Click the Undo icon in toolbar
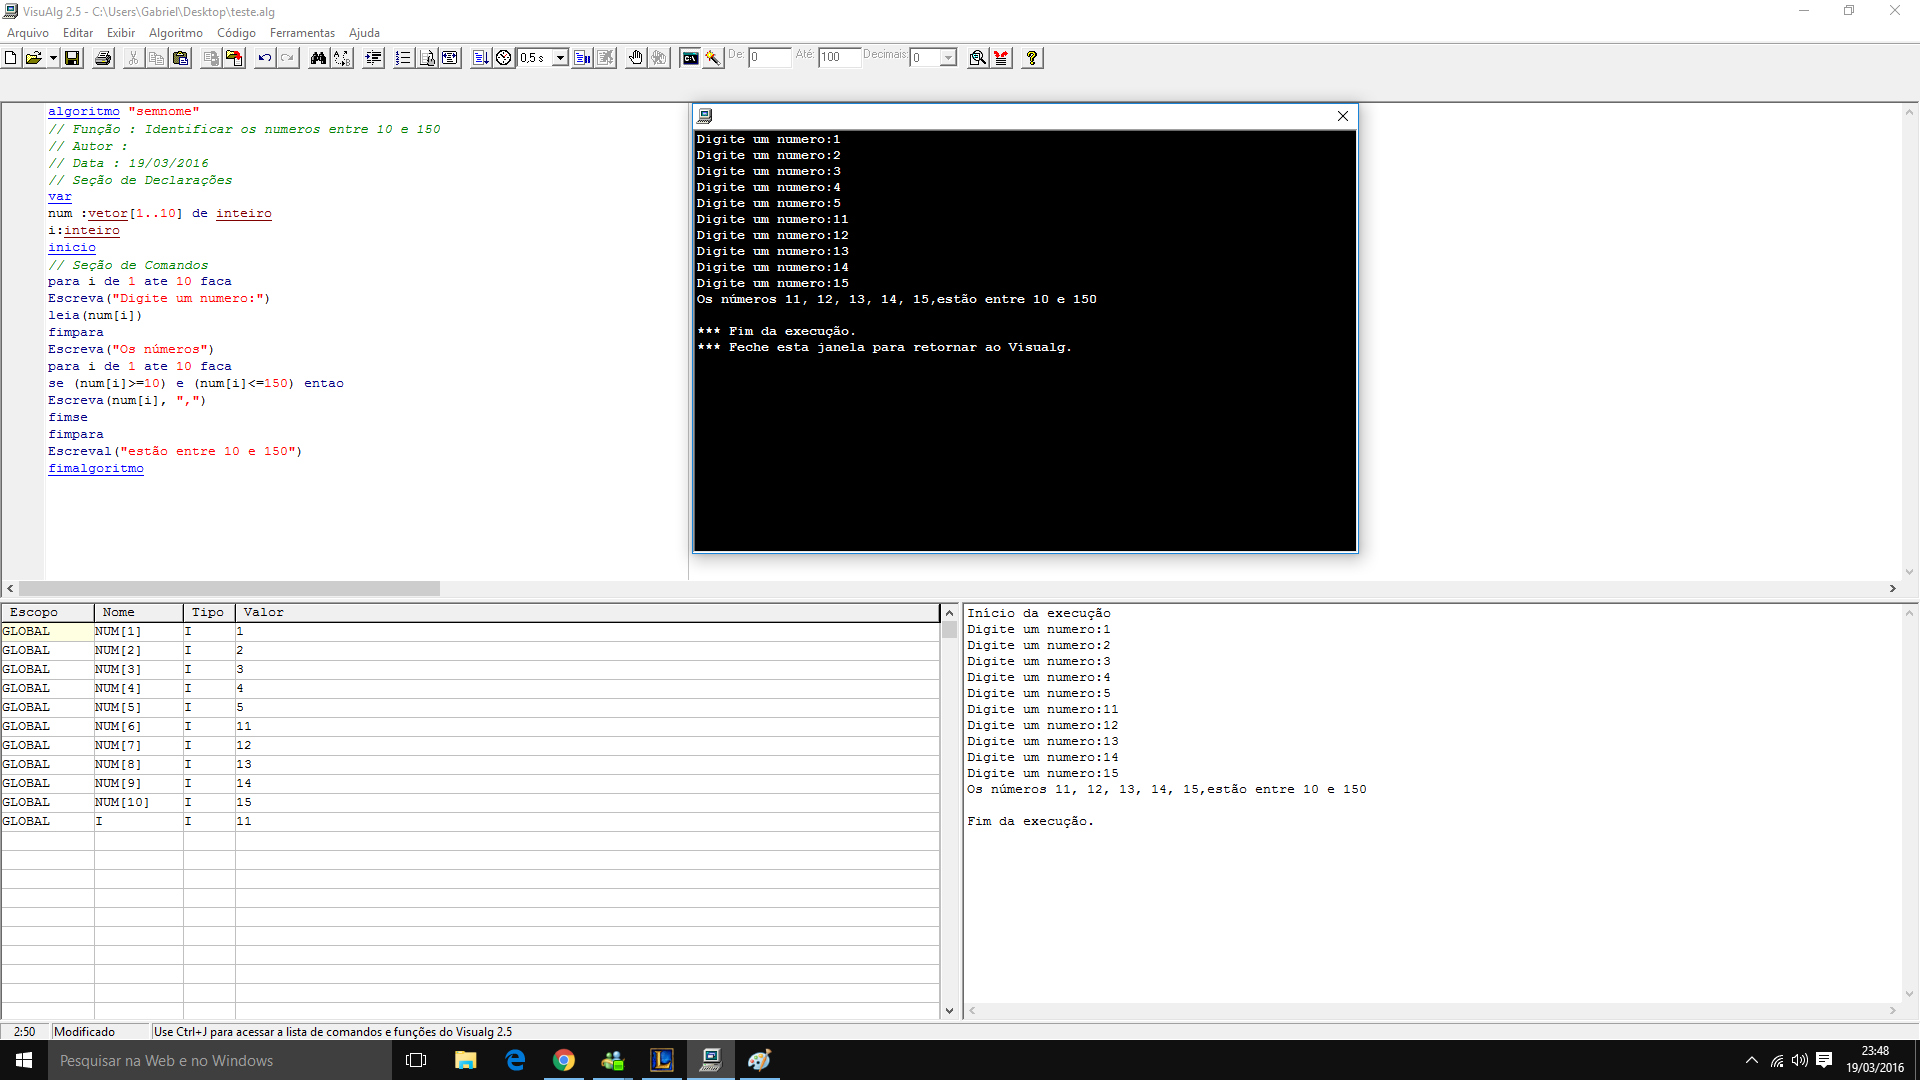The height and width of the screenshot is (1080, 1920). tap(262, 57)
